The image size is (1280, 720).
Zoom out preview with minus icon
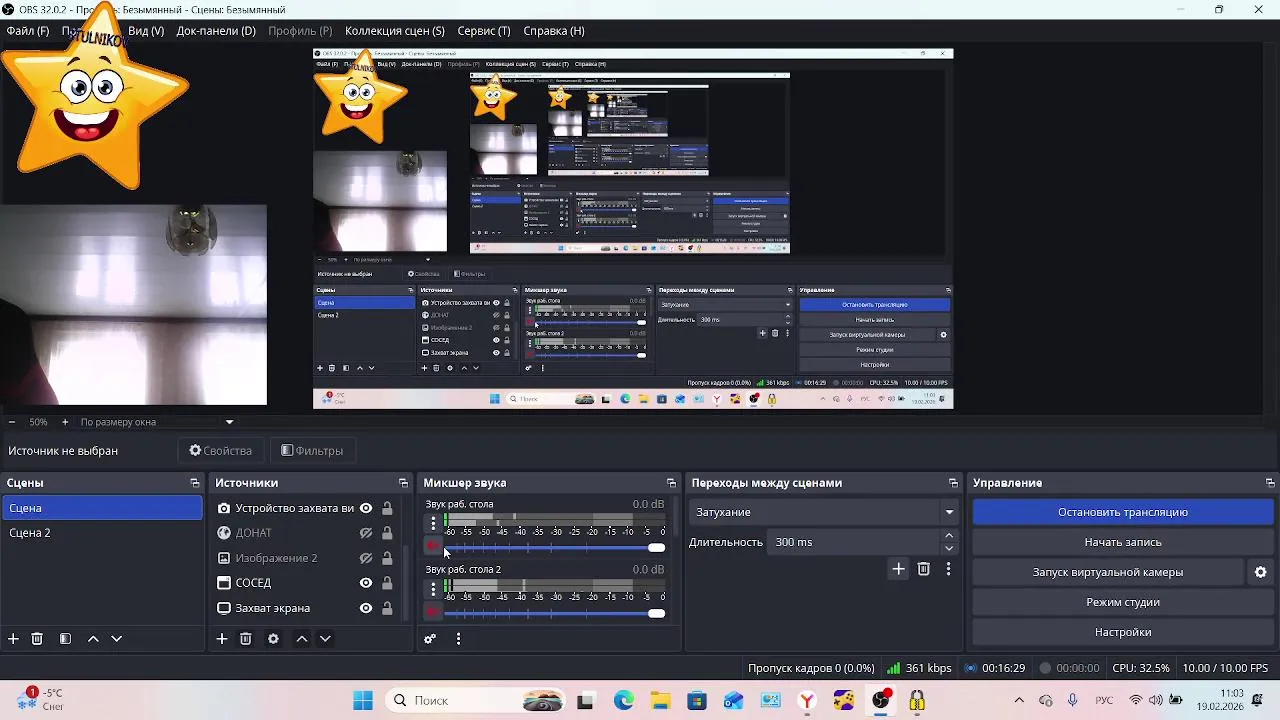coord(11,422)
